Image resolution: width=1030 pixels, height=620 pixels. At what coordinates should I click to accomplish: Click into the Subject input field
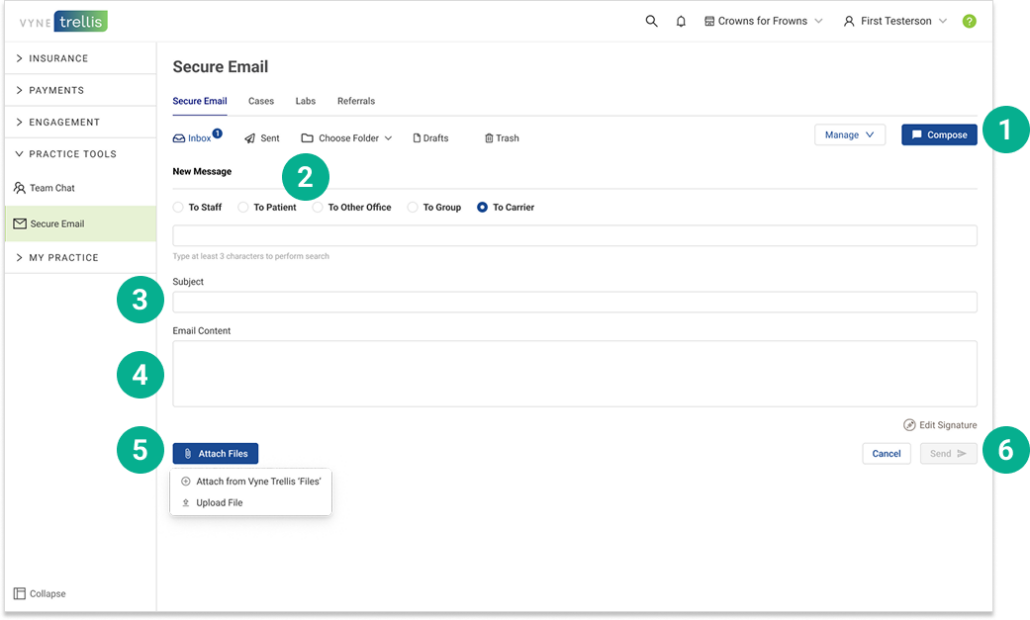point(574,302)
